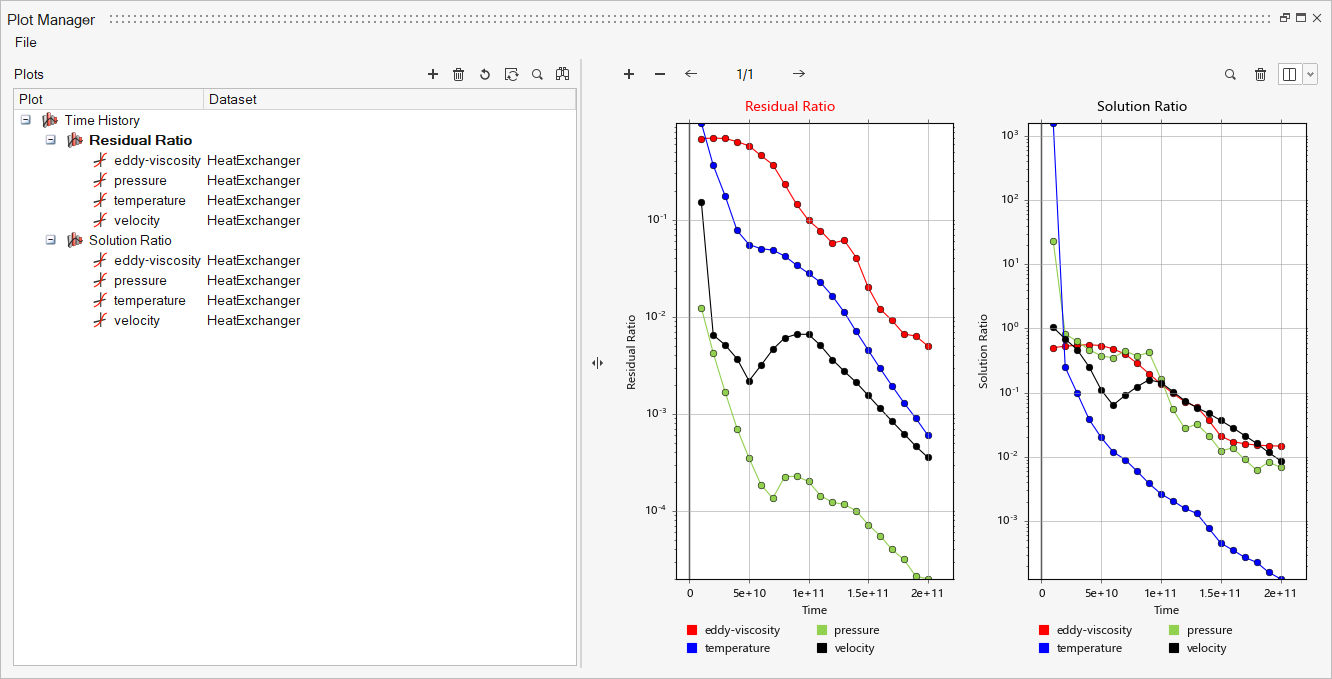
Task: Click the trash icon above Solution Ratio chart
Action: (1261, 74)
